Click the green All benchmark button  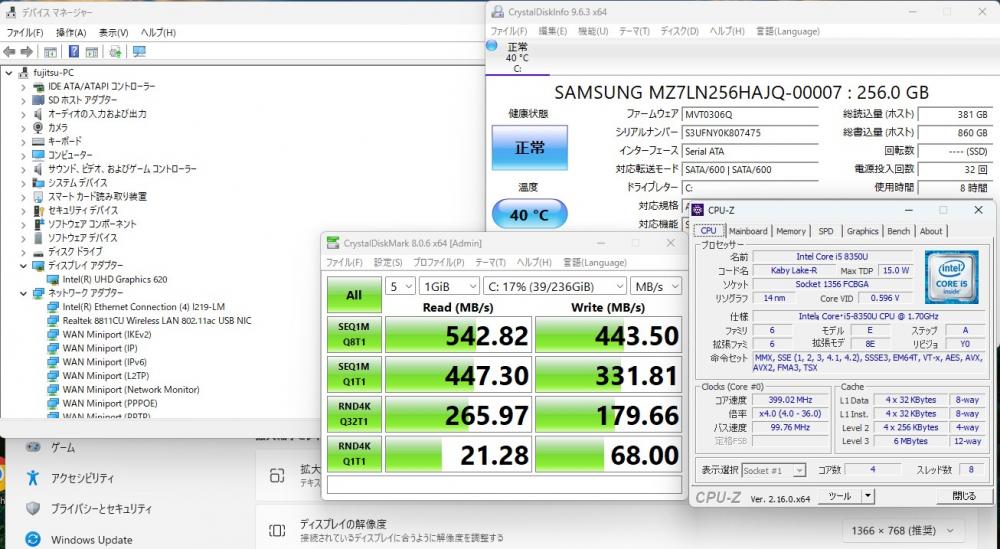353,295
